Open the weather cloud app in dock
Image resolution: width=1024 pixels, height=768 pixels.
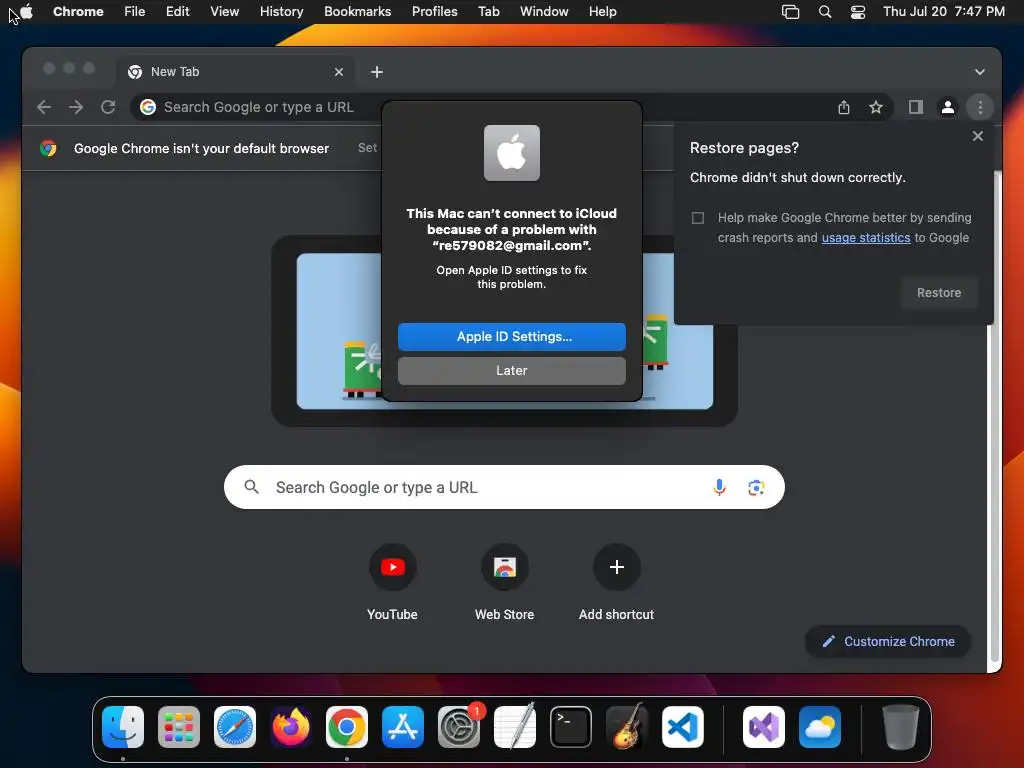pos(820,726)
